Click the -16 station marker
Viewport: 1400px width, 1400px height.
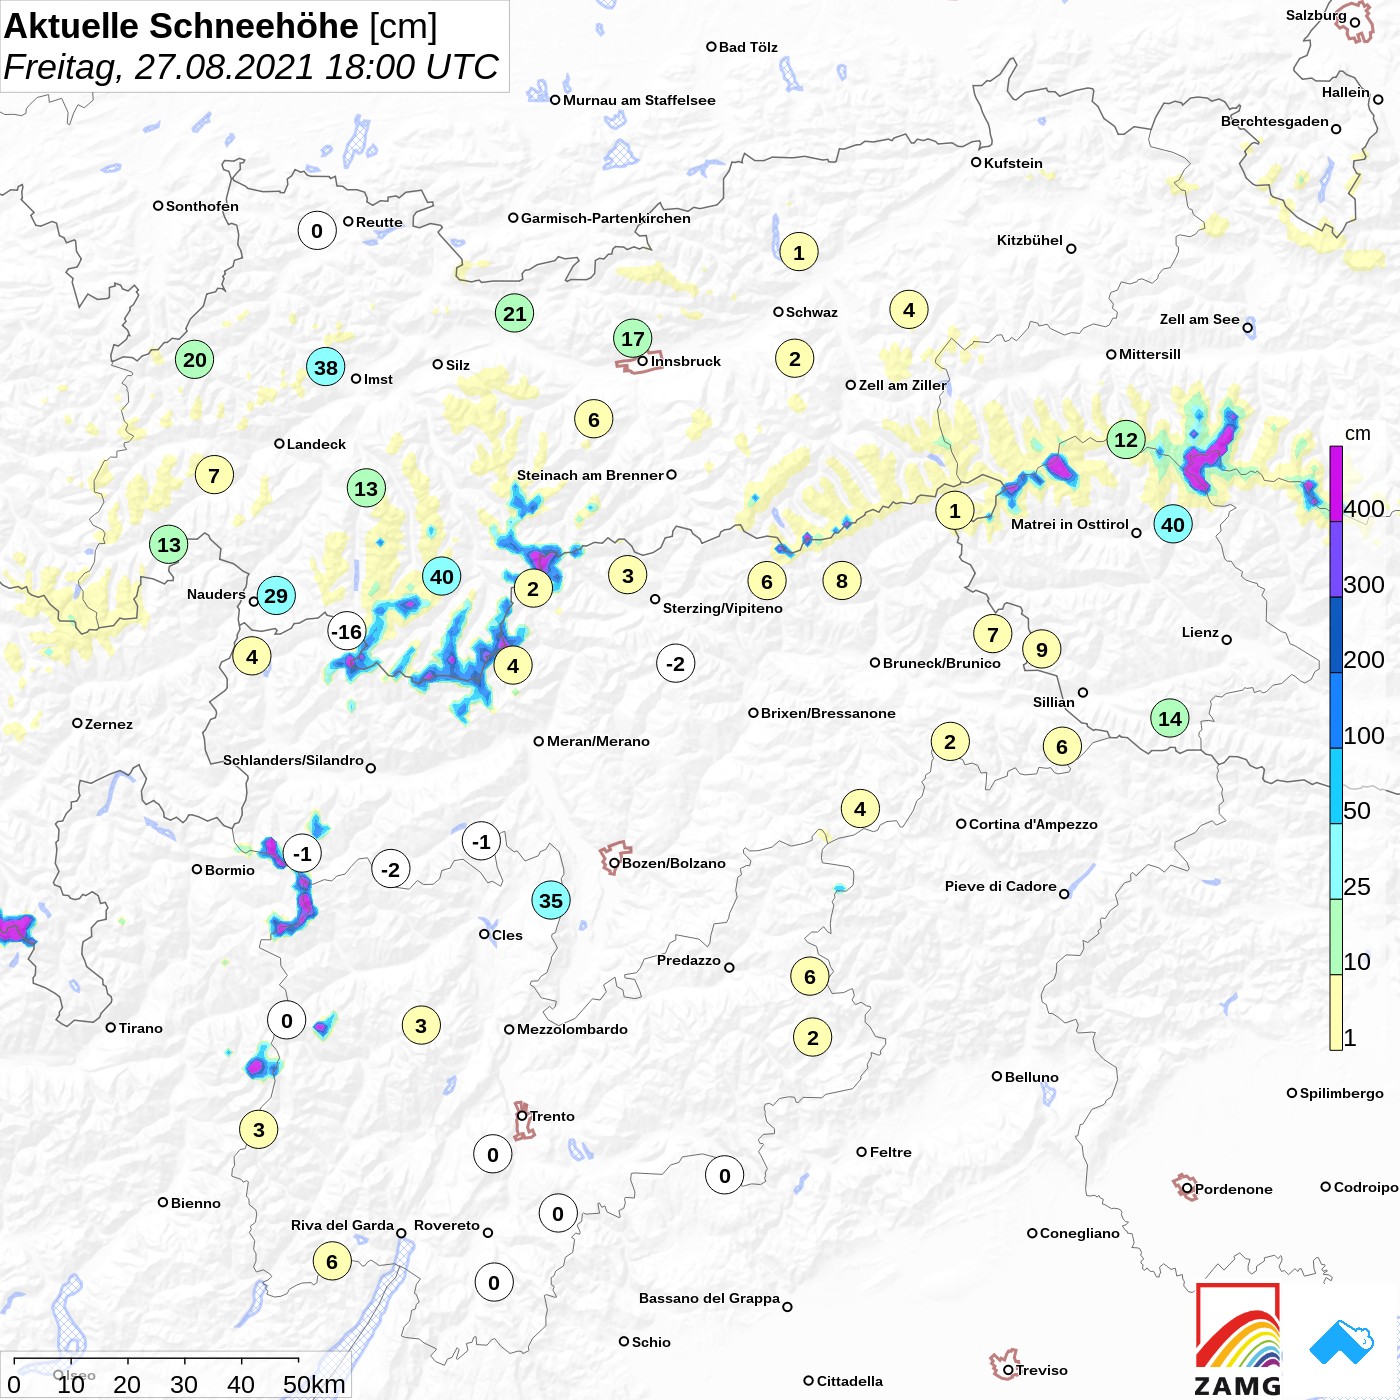click(x=347, y=631)
